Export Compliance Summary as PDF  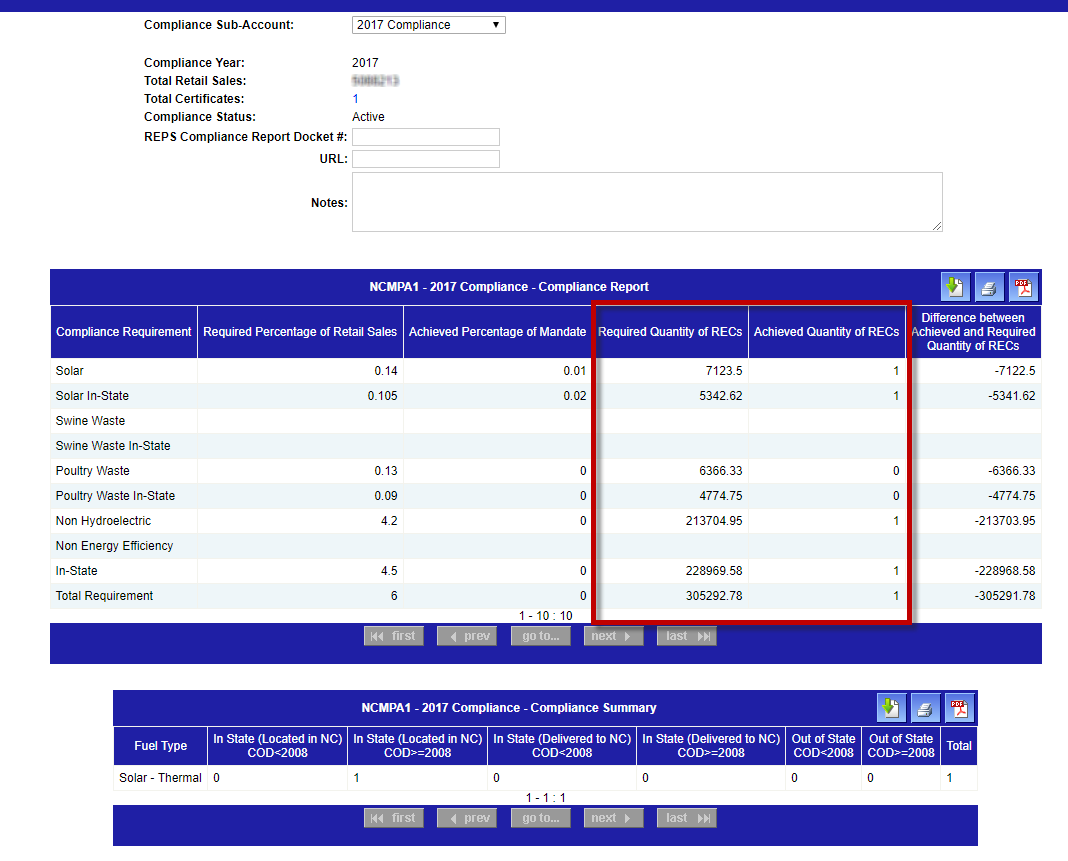pos(959,708)
